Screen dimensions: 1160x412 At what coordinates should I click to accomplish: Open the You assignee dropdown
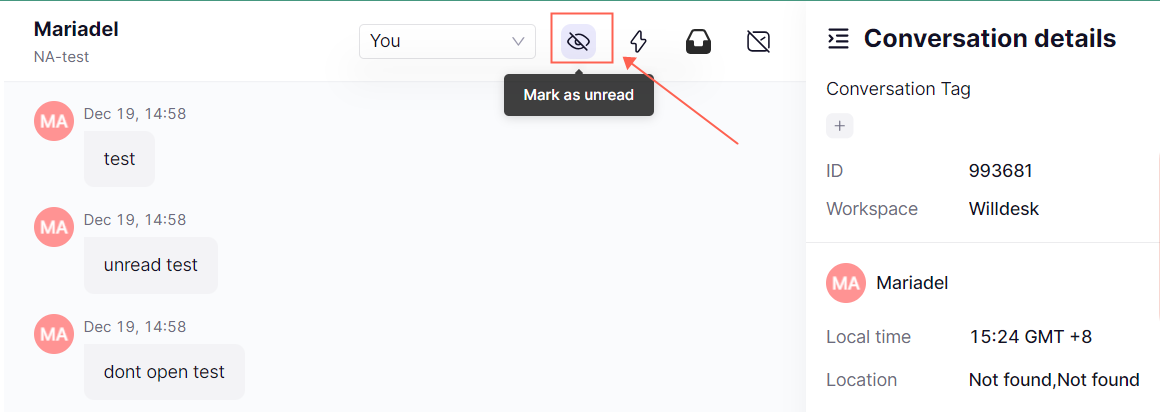(447, 41)
